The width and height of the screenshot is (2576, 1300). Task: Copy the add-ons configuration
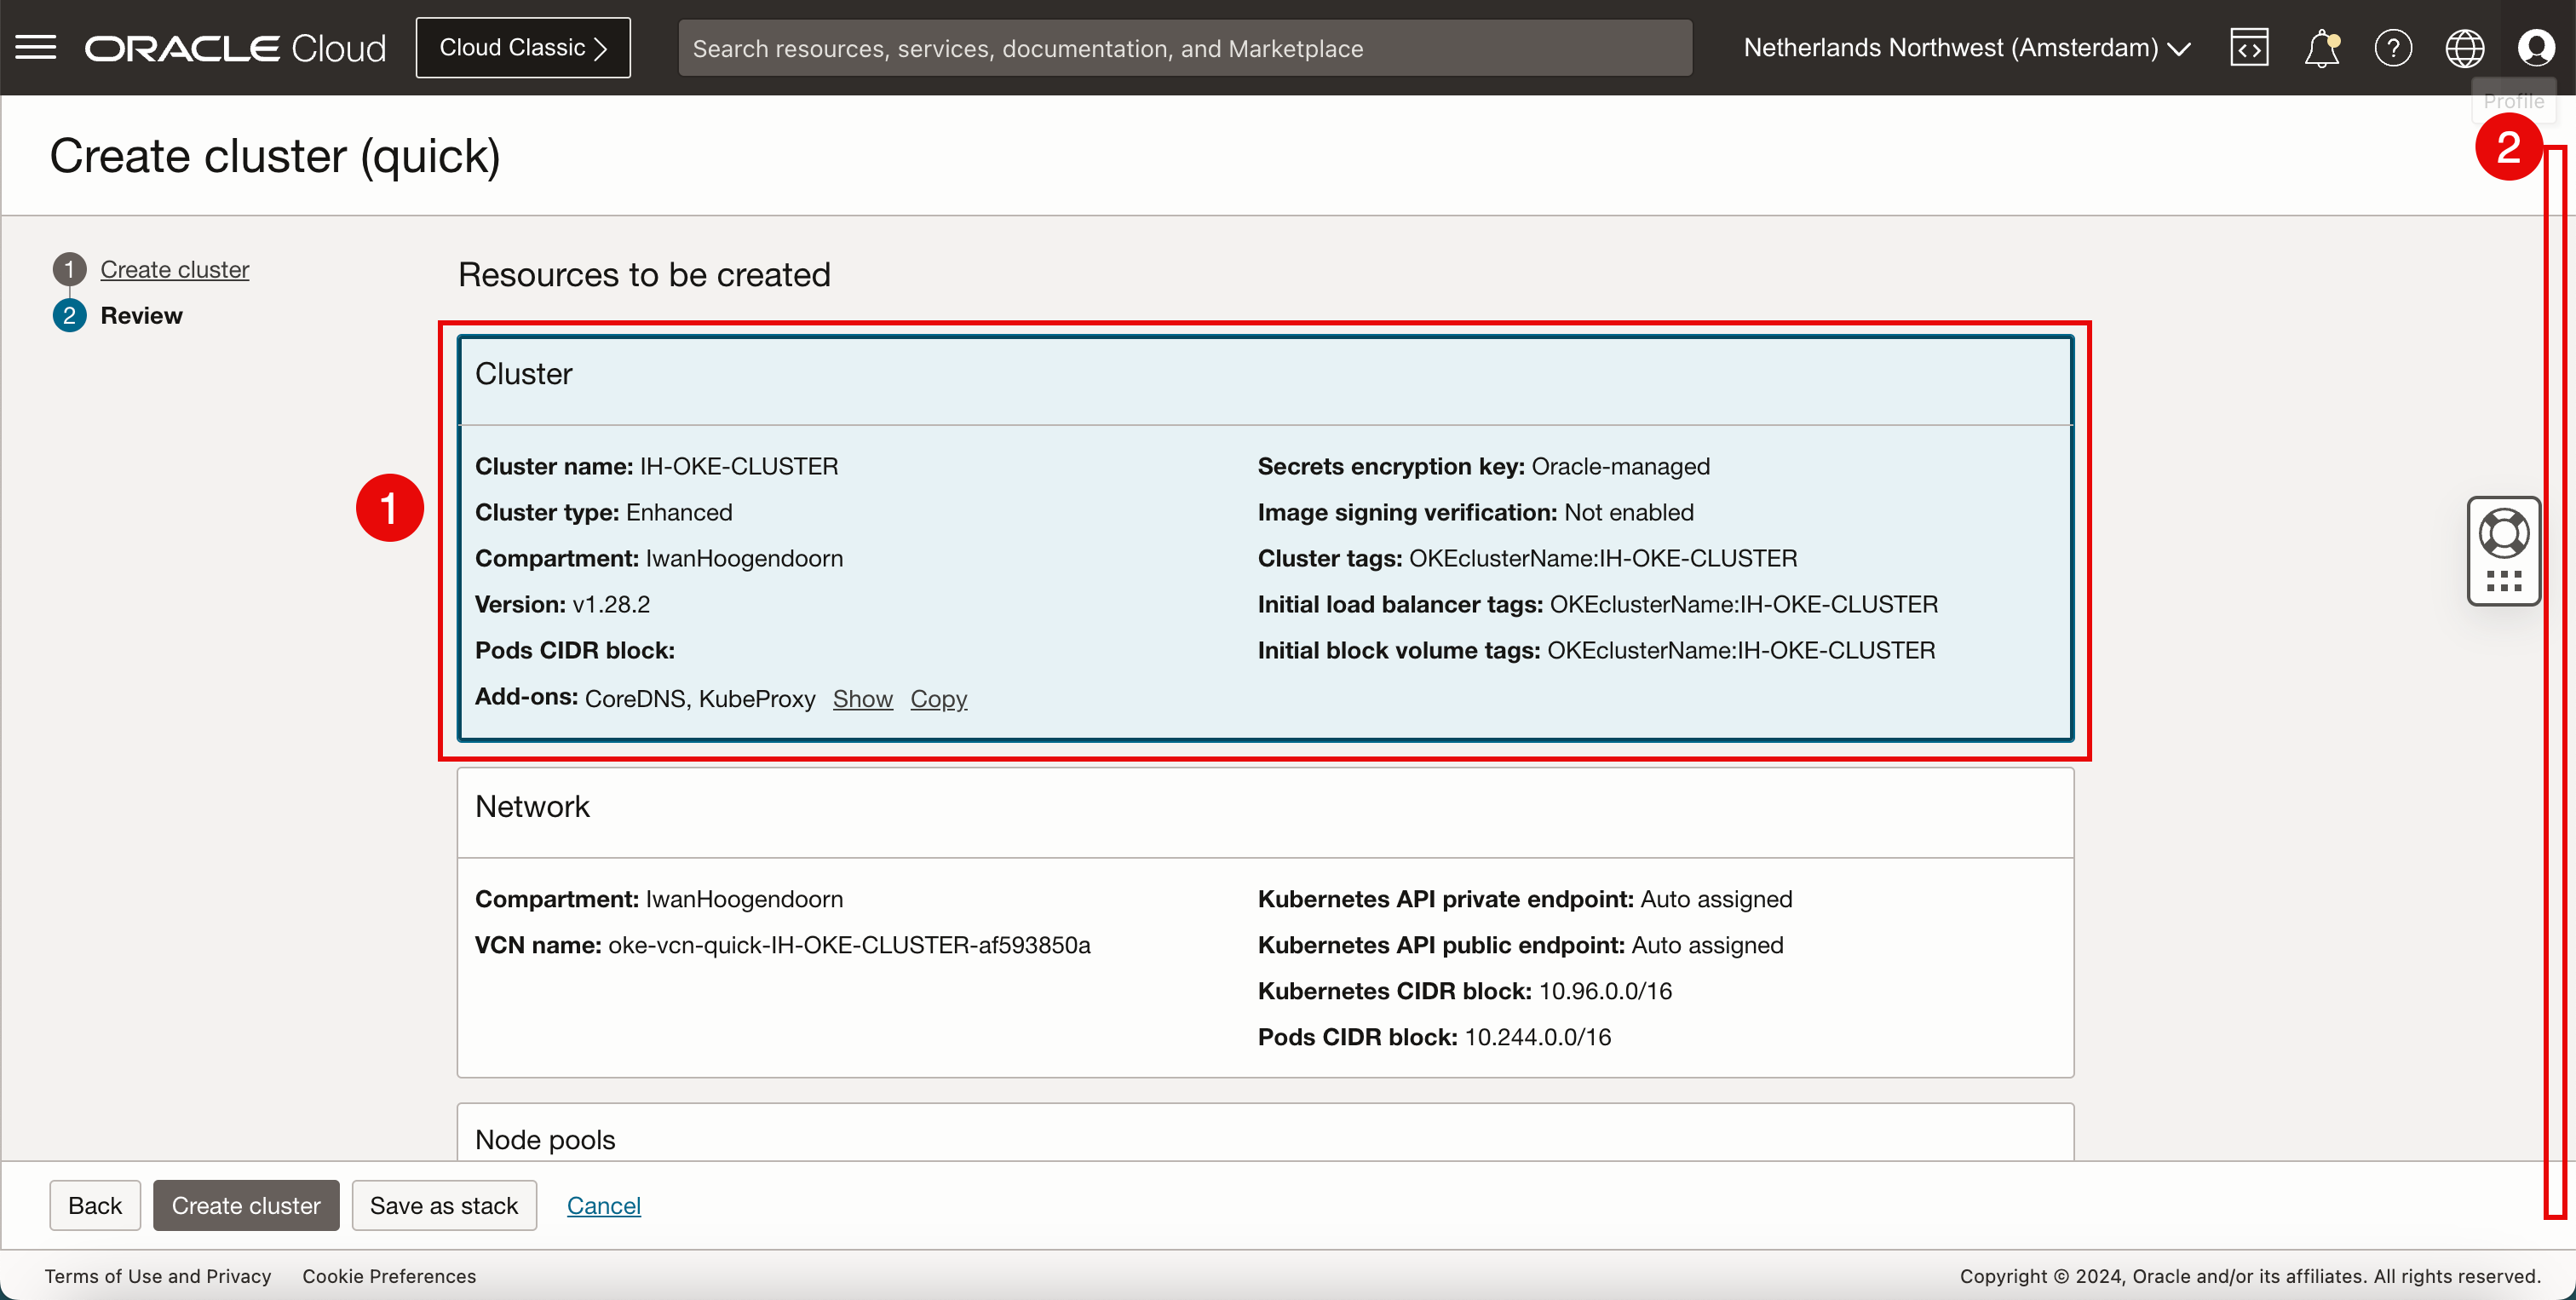coord(938,699)
